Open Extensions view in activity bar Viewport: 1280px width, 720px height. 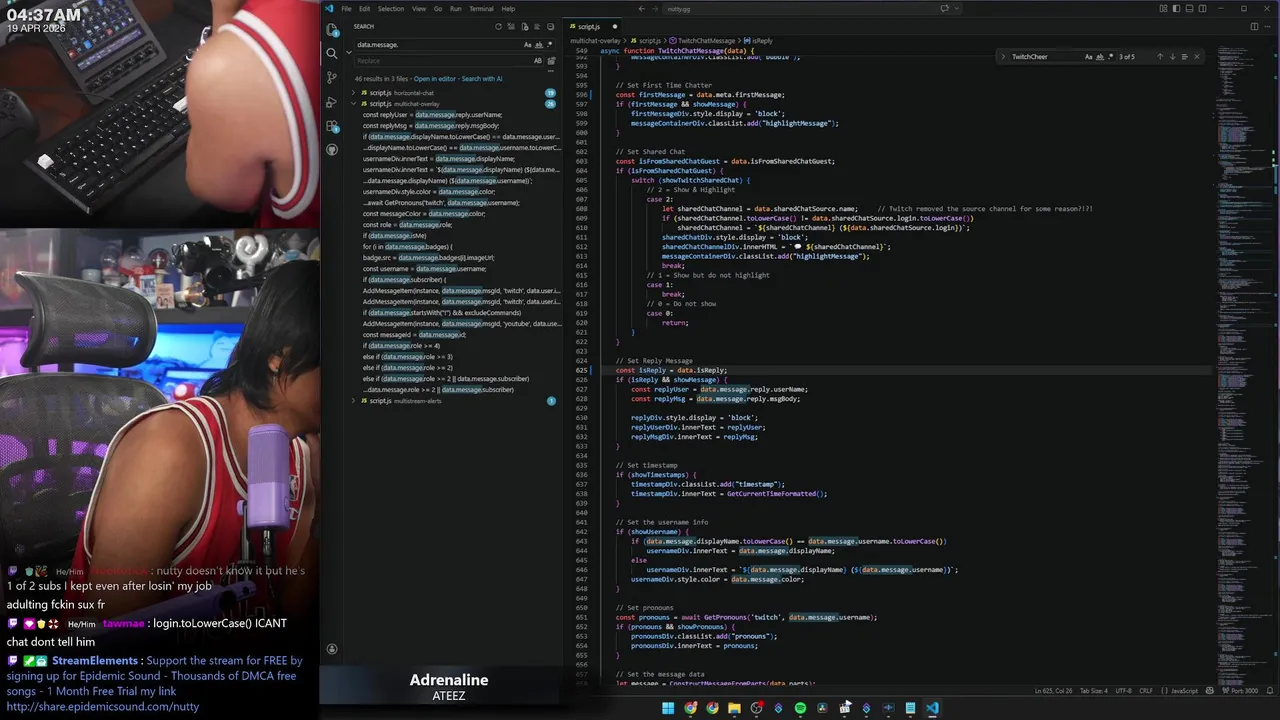[332, 126]
